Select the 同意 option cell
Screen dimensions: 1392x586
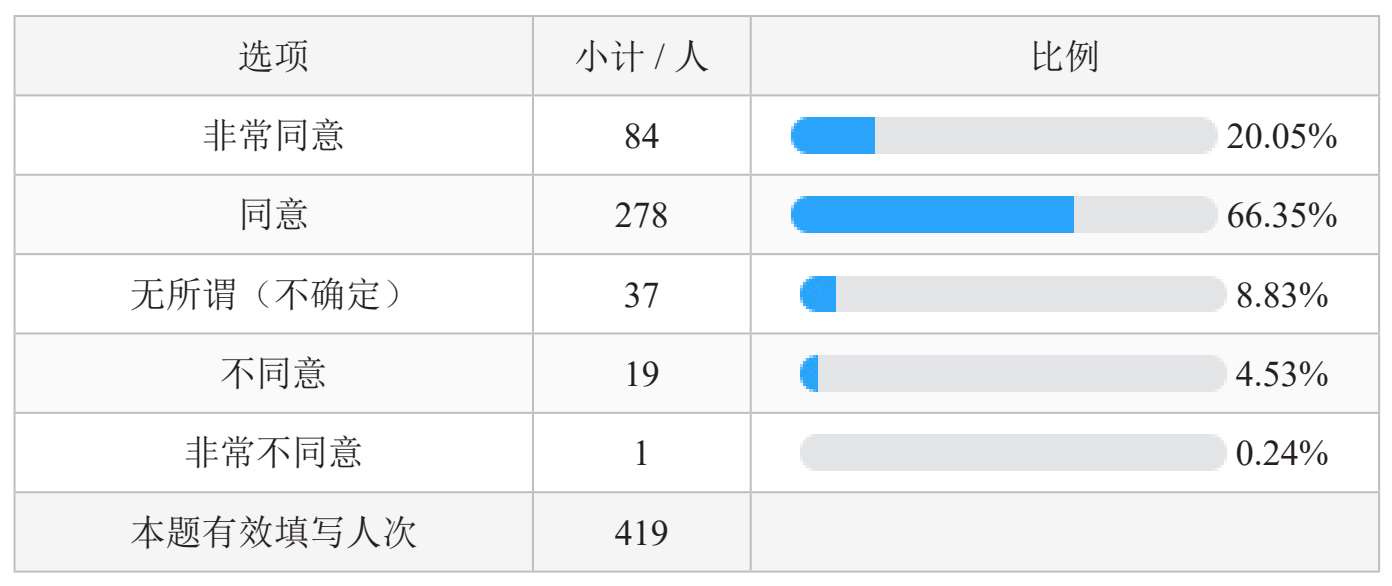(x=274, y=214)
